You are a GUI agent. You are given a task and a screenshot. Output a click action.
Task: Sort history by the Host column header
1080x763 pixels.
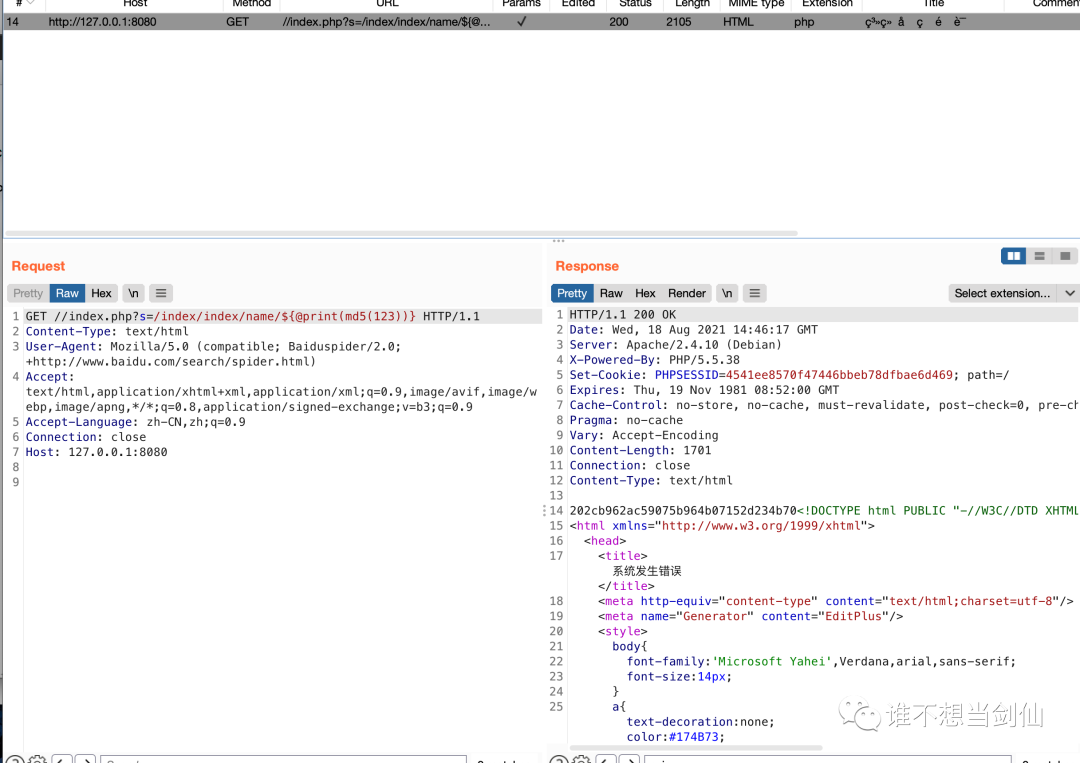(135, 3)
